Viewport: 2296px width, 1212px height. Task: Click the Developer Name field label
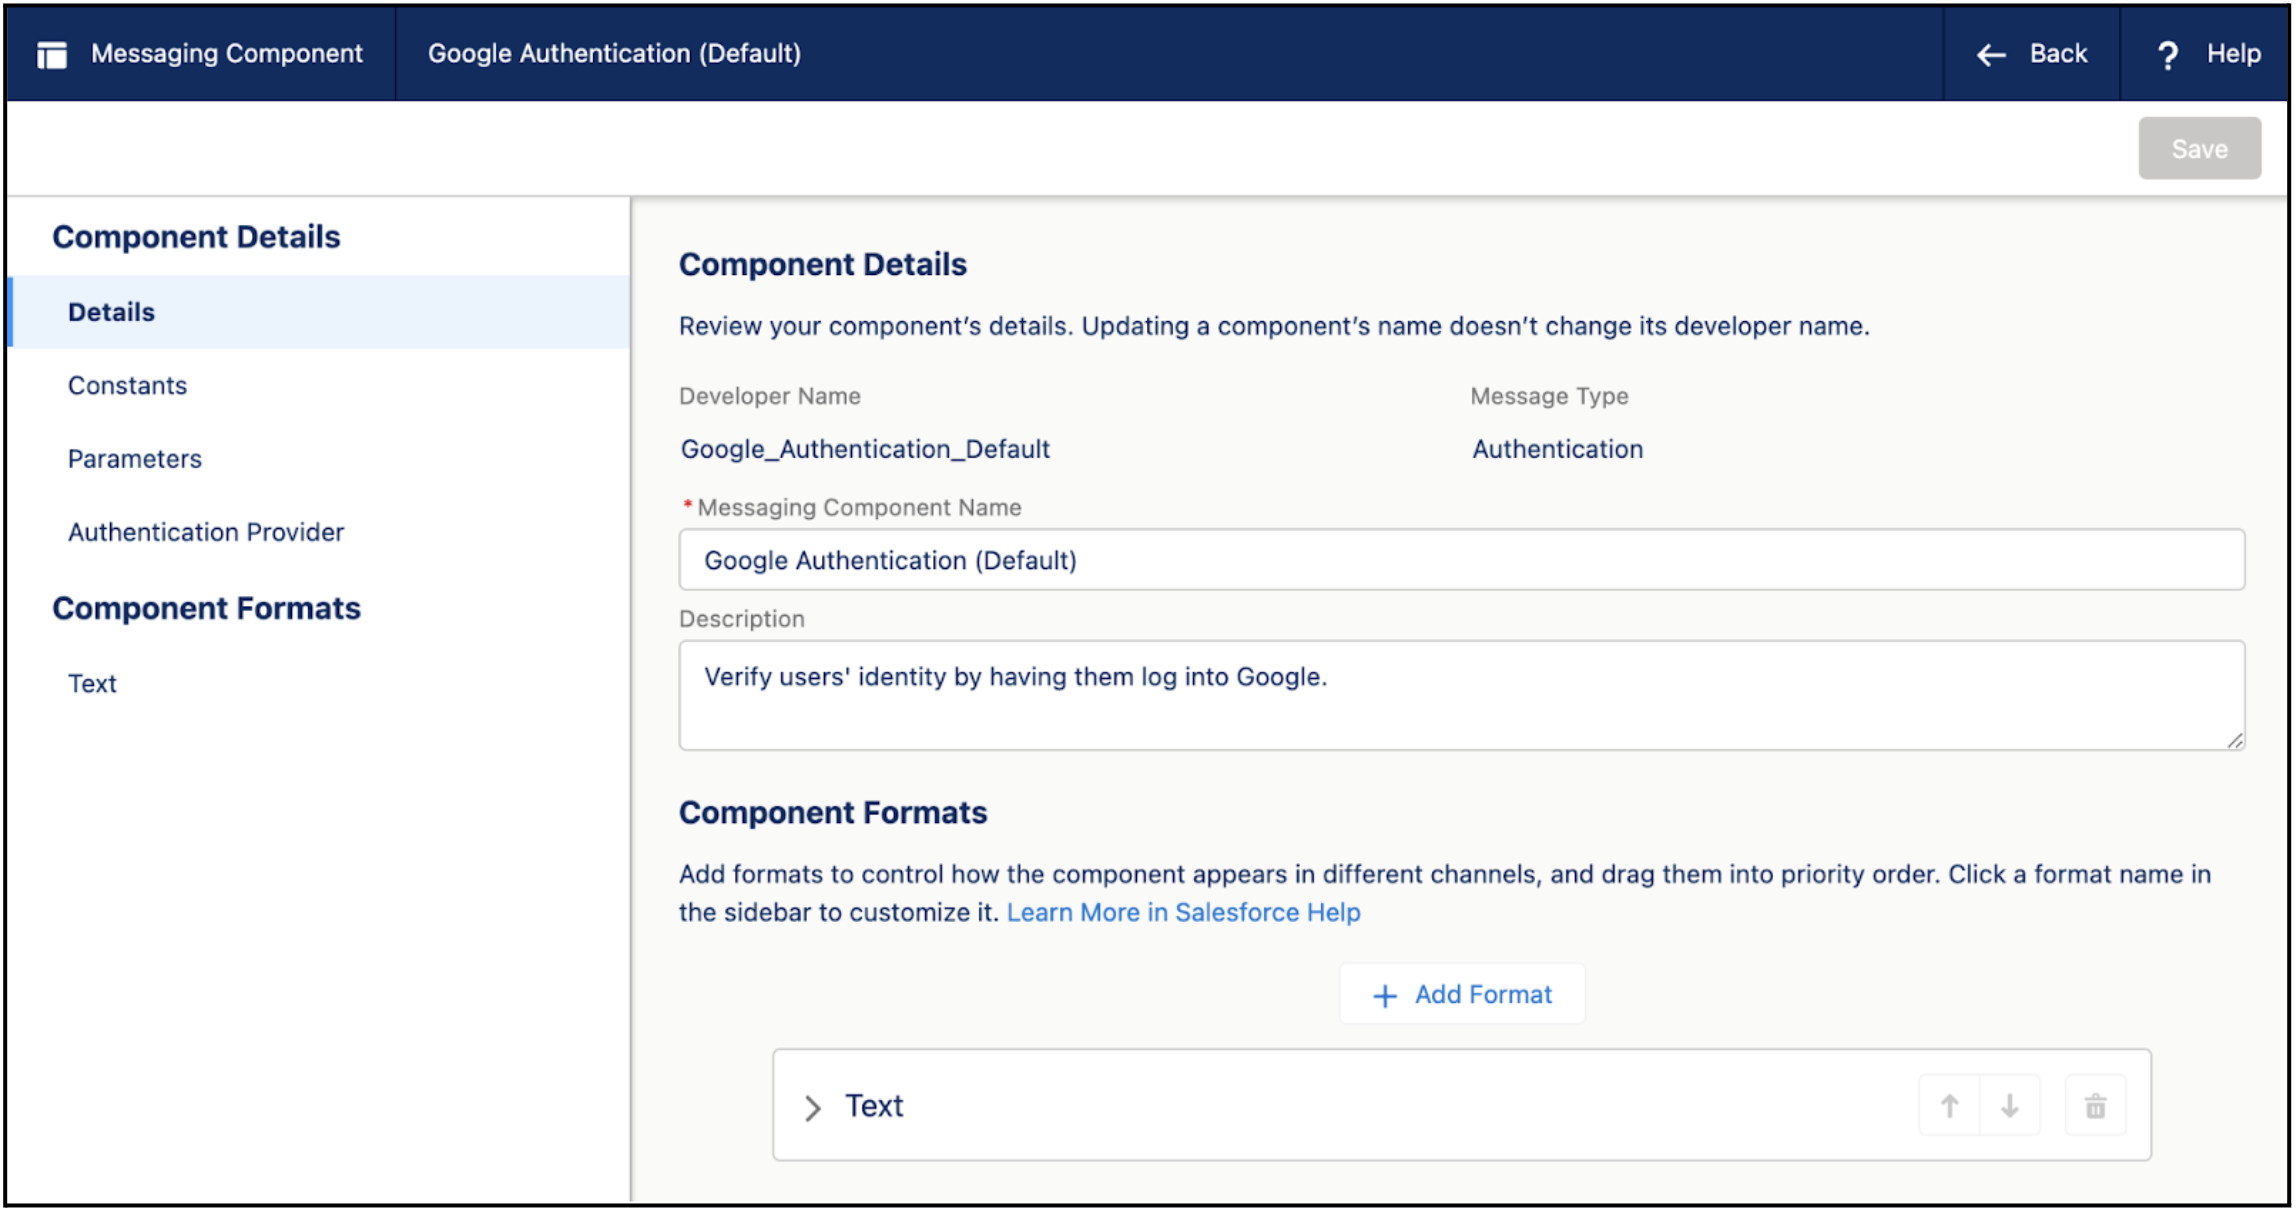(x=769, y=397)
